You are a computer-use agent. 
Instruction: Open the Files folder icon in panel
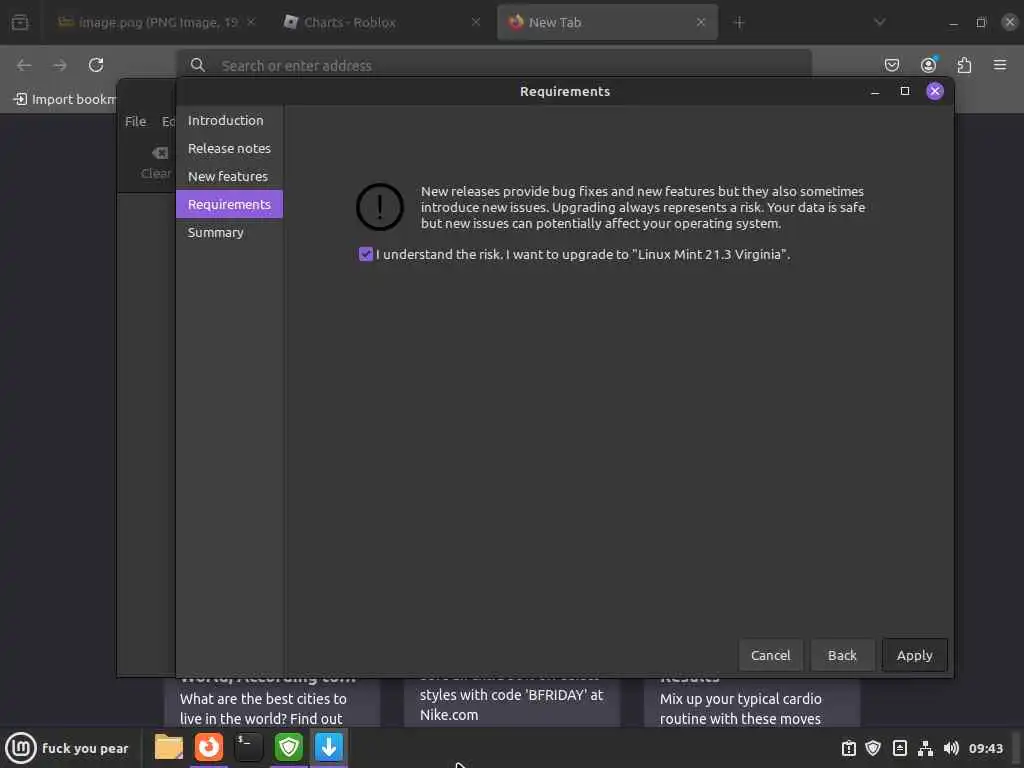click(x=168, y=747)
